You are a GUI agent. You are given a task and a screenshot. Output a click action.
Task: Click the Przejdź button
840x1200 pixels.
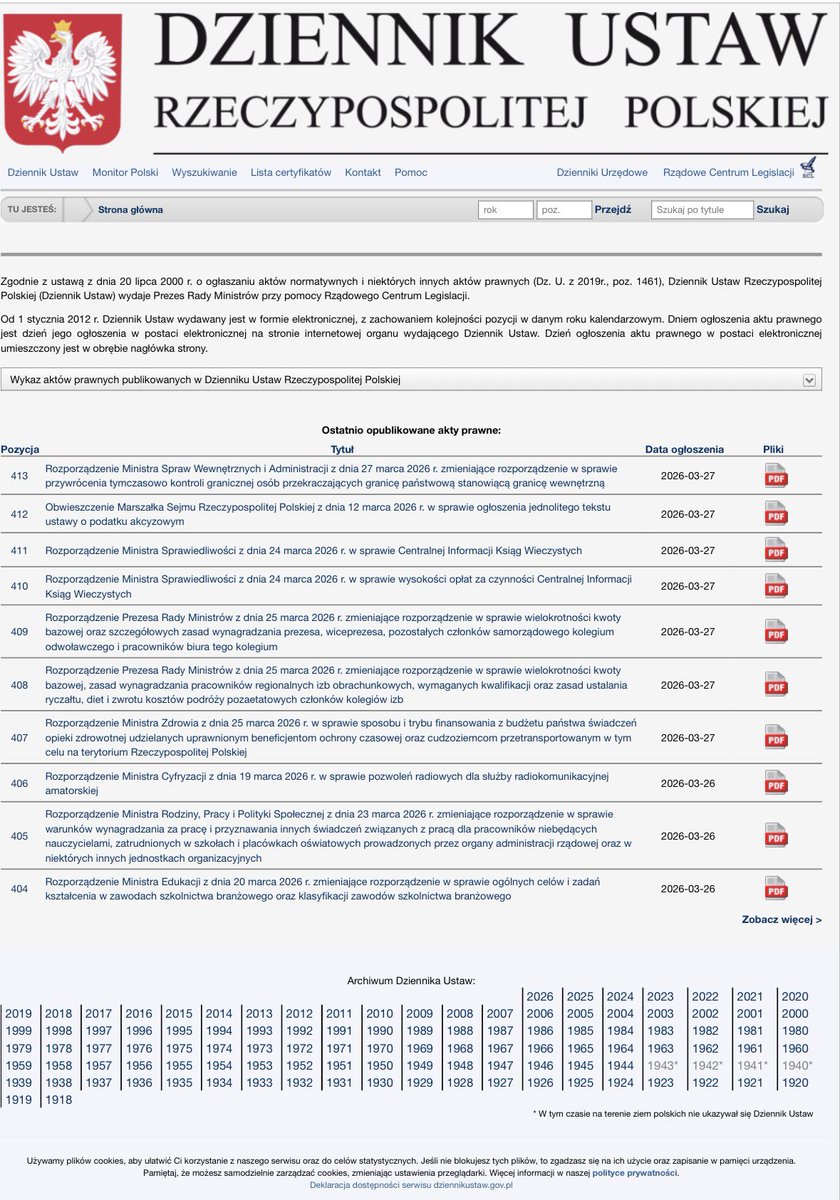coord(613,210)
